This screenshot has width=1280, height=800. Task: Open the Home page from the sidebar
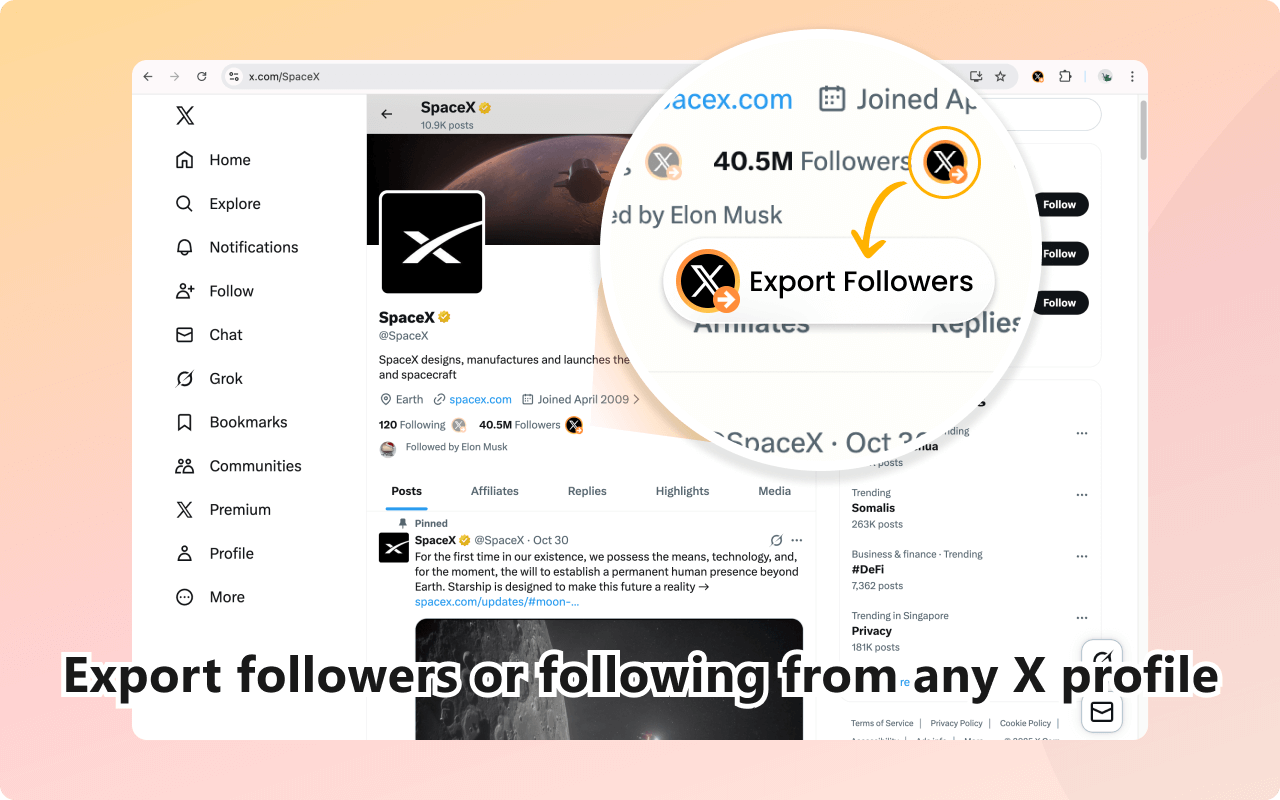(x=213, y=160)
